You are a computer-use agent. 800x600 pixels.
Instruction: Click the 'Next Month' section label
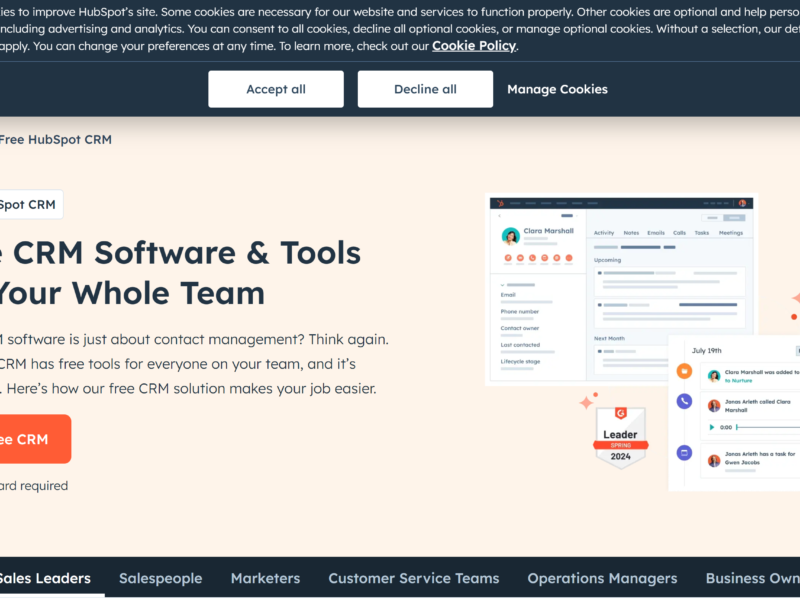point(609,338)
